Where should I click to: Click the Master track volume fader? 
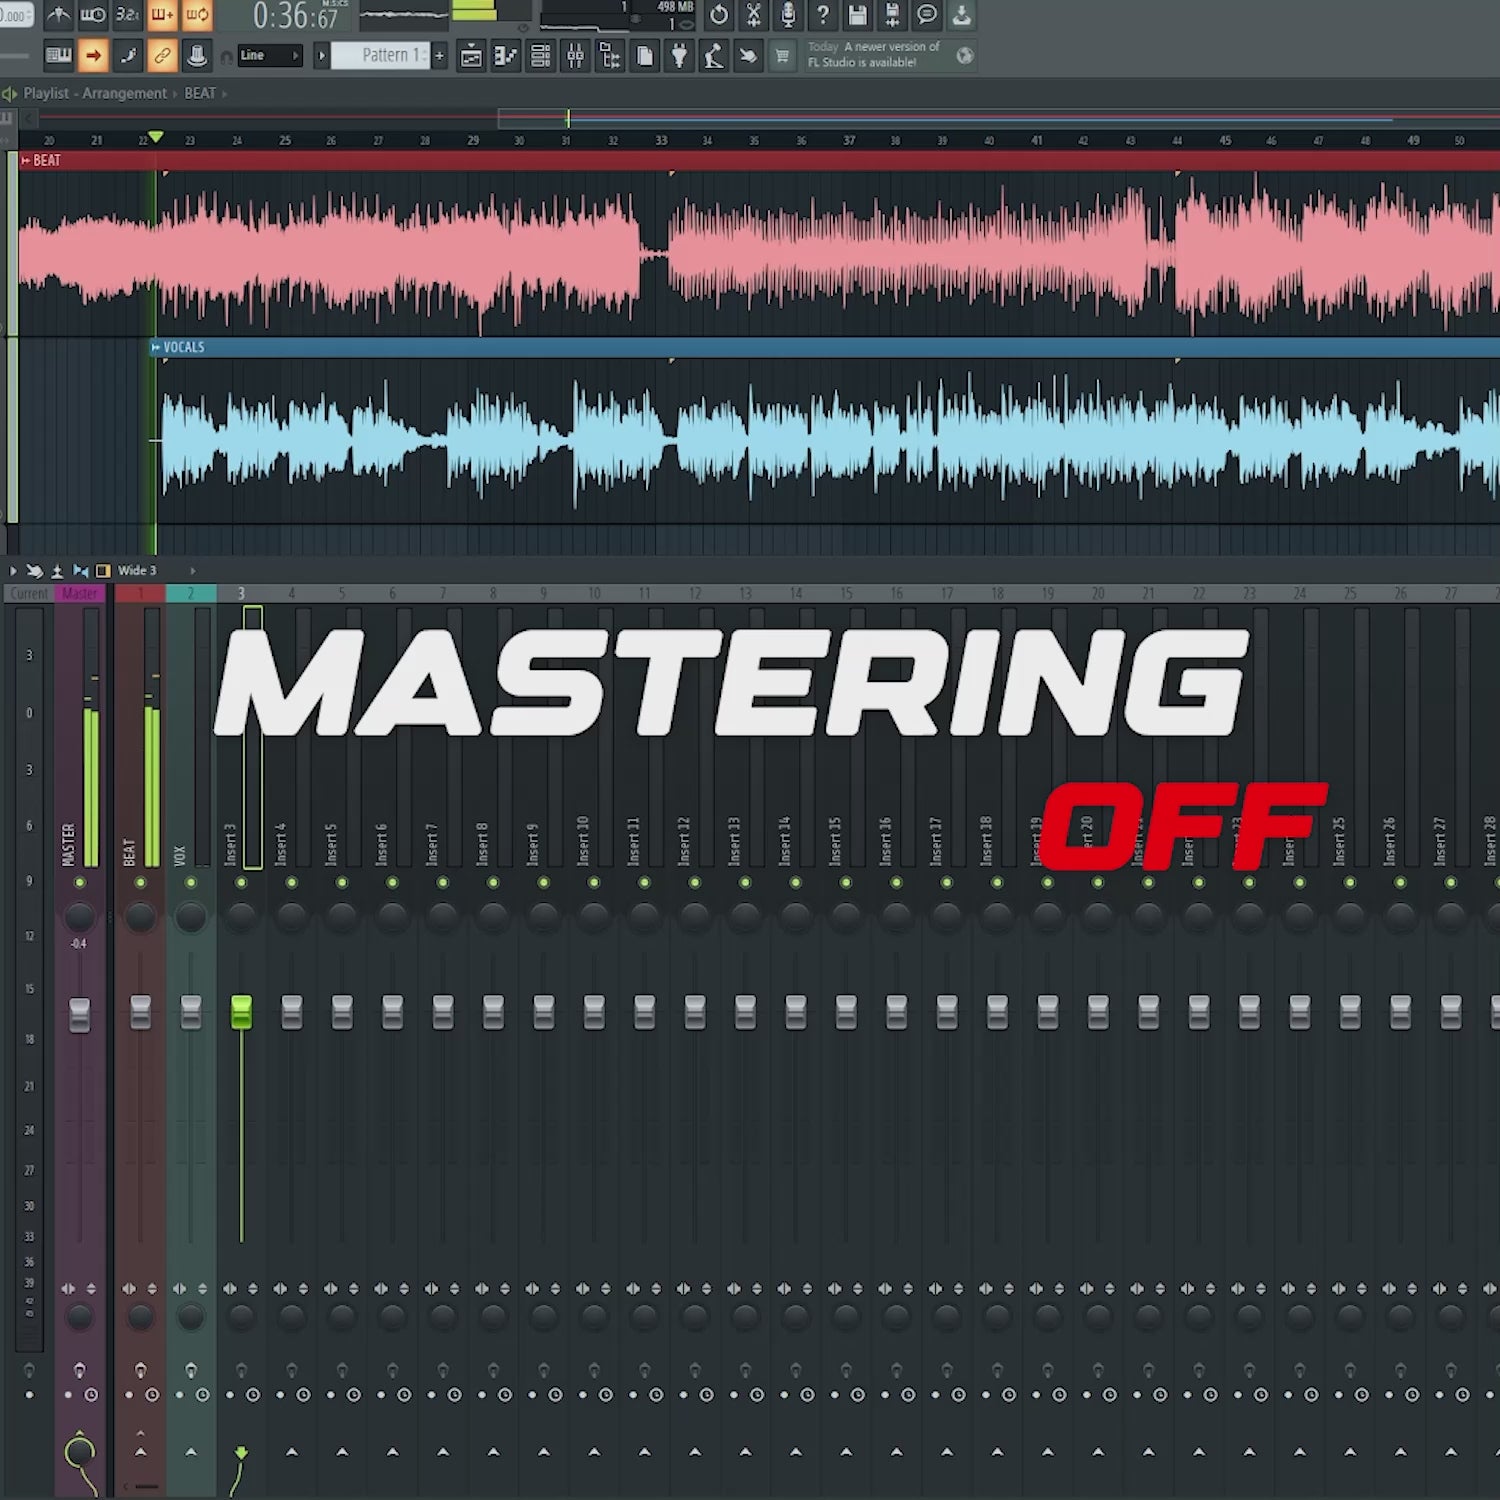pyautogui.click(x=79, y=1014)
